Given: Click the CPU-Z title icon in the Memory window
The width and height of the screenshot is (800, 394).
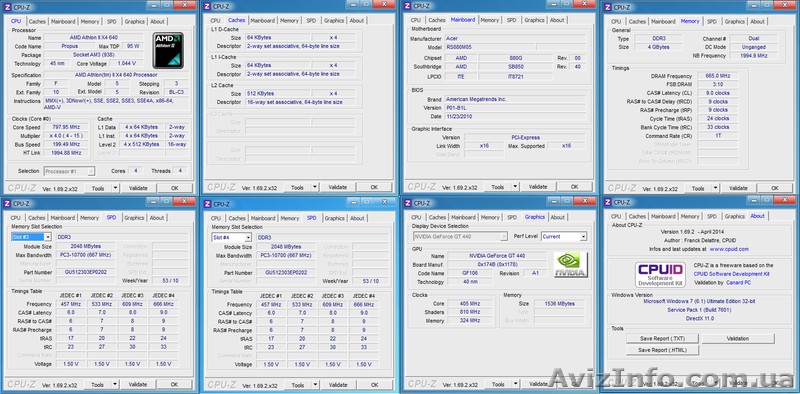Looking at the screenshot, I should (608, 7).
